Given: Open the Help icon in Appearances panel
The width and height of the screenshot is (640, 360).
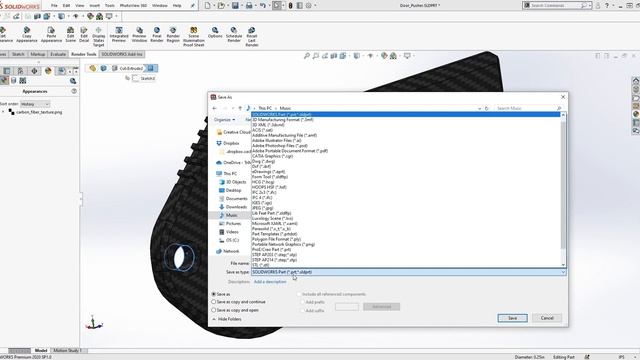Looking at the screenshot, I should (74, 91).
